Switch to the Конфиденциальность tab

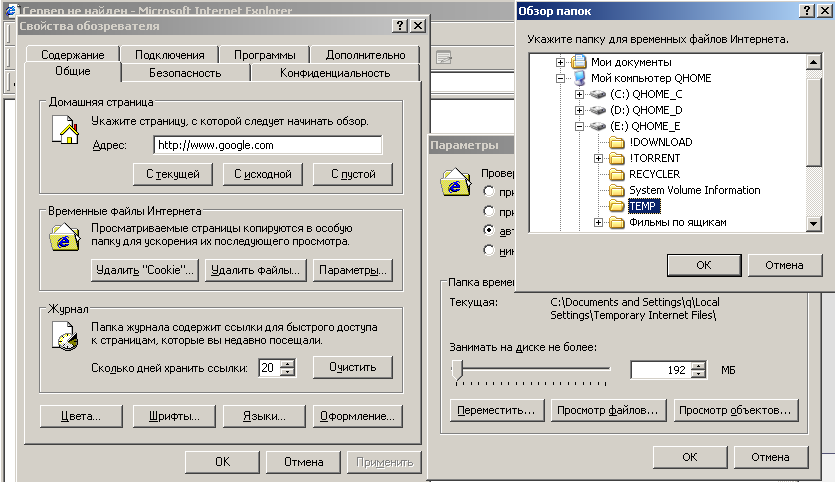(335, 73)
